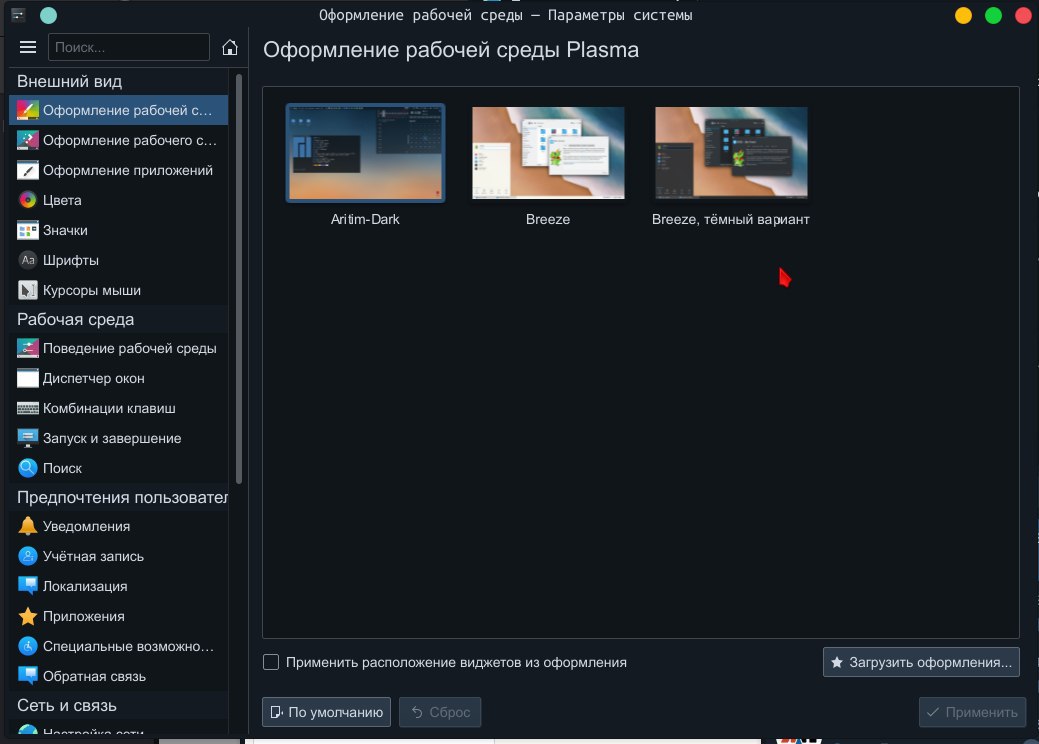The image size is (1039, 744).
Task: Open the Шрифты settings page
Action: coord(119,260)
